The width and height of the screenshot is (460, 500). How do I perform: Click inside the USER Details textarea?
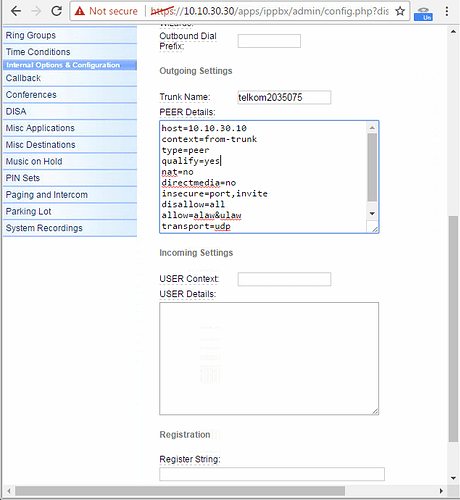[x=269, y=359]
